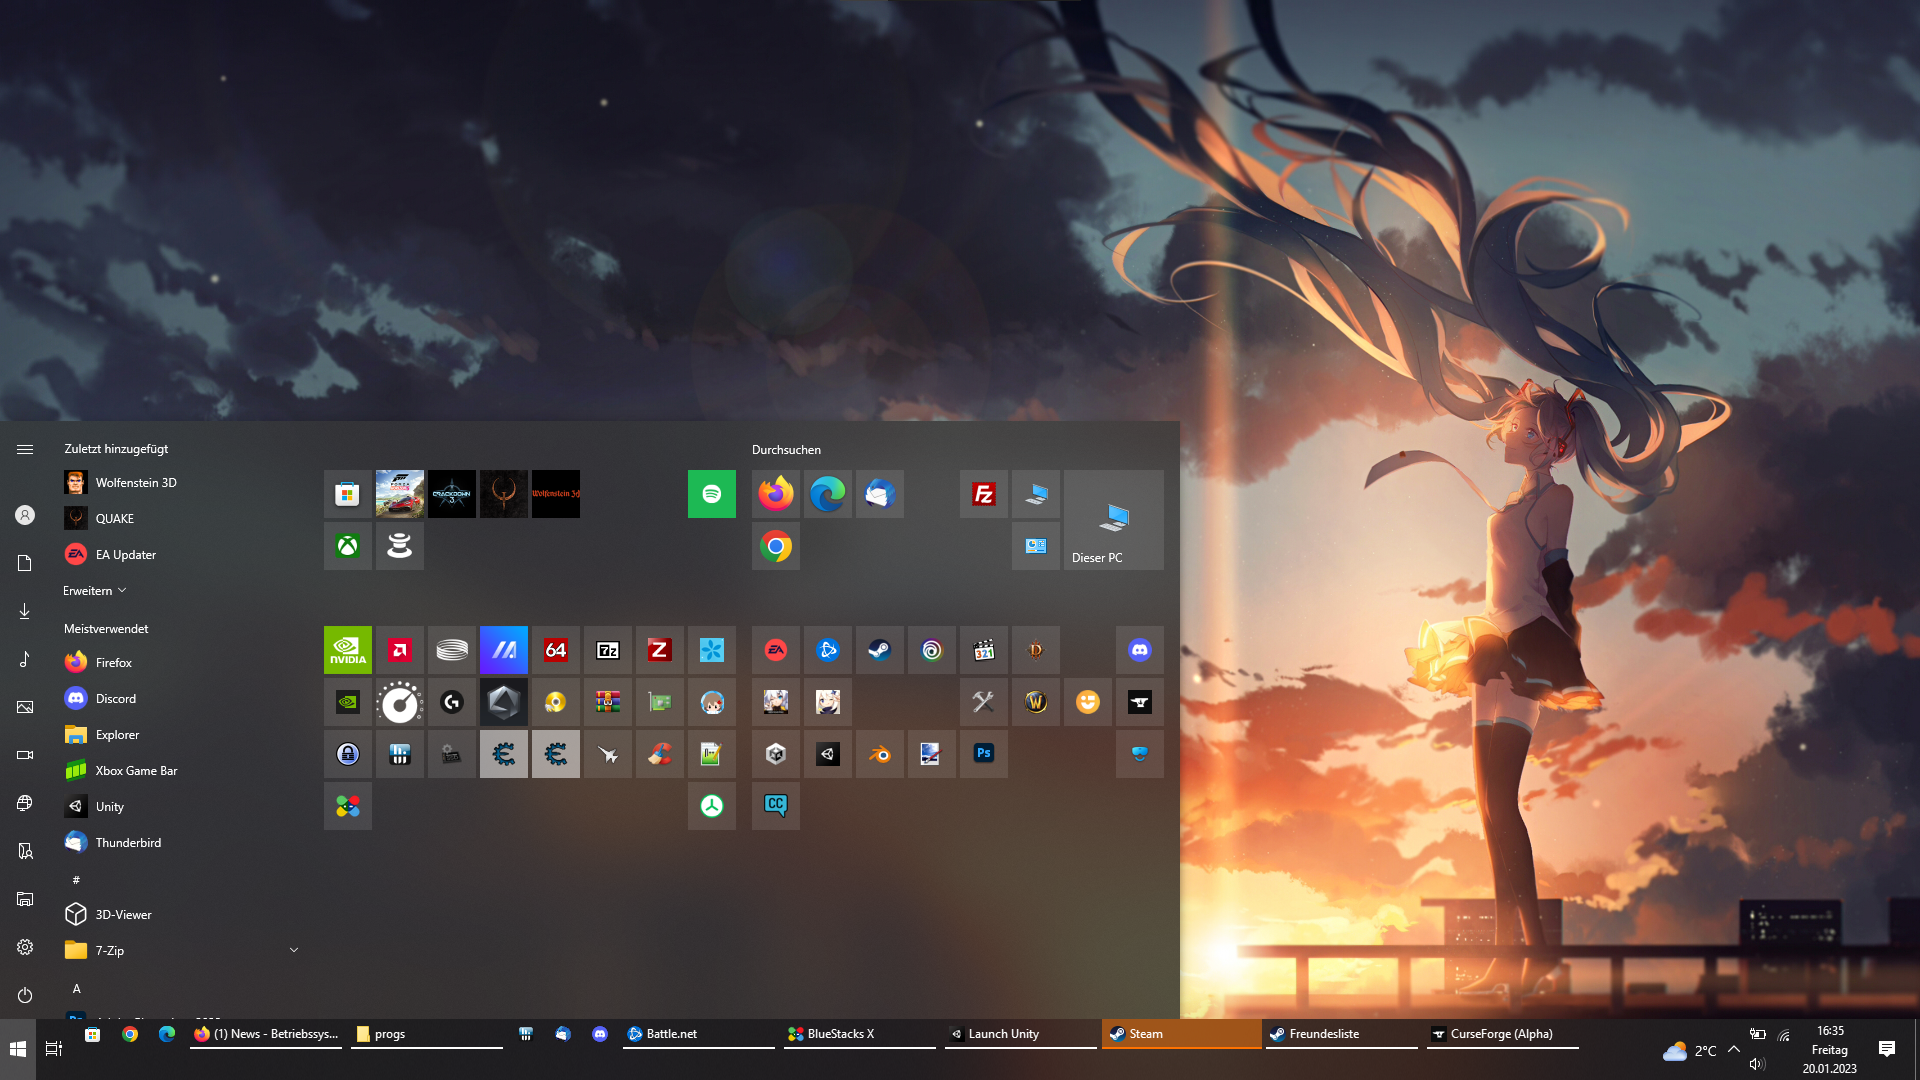Launch the Quake game tile
The height and width of the screenshot is (1080, 1920).
(503, 494)
